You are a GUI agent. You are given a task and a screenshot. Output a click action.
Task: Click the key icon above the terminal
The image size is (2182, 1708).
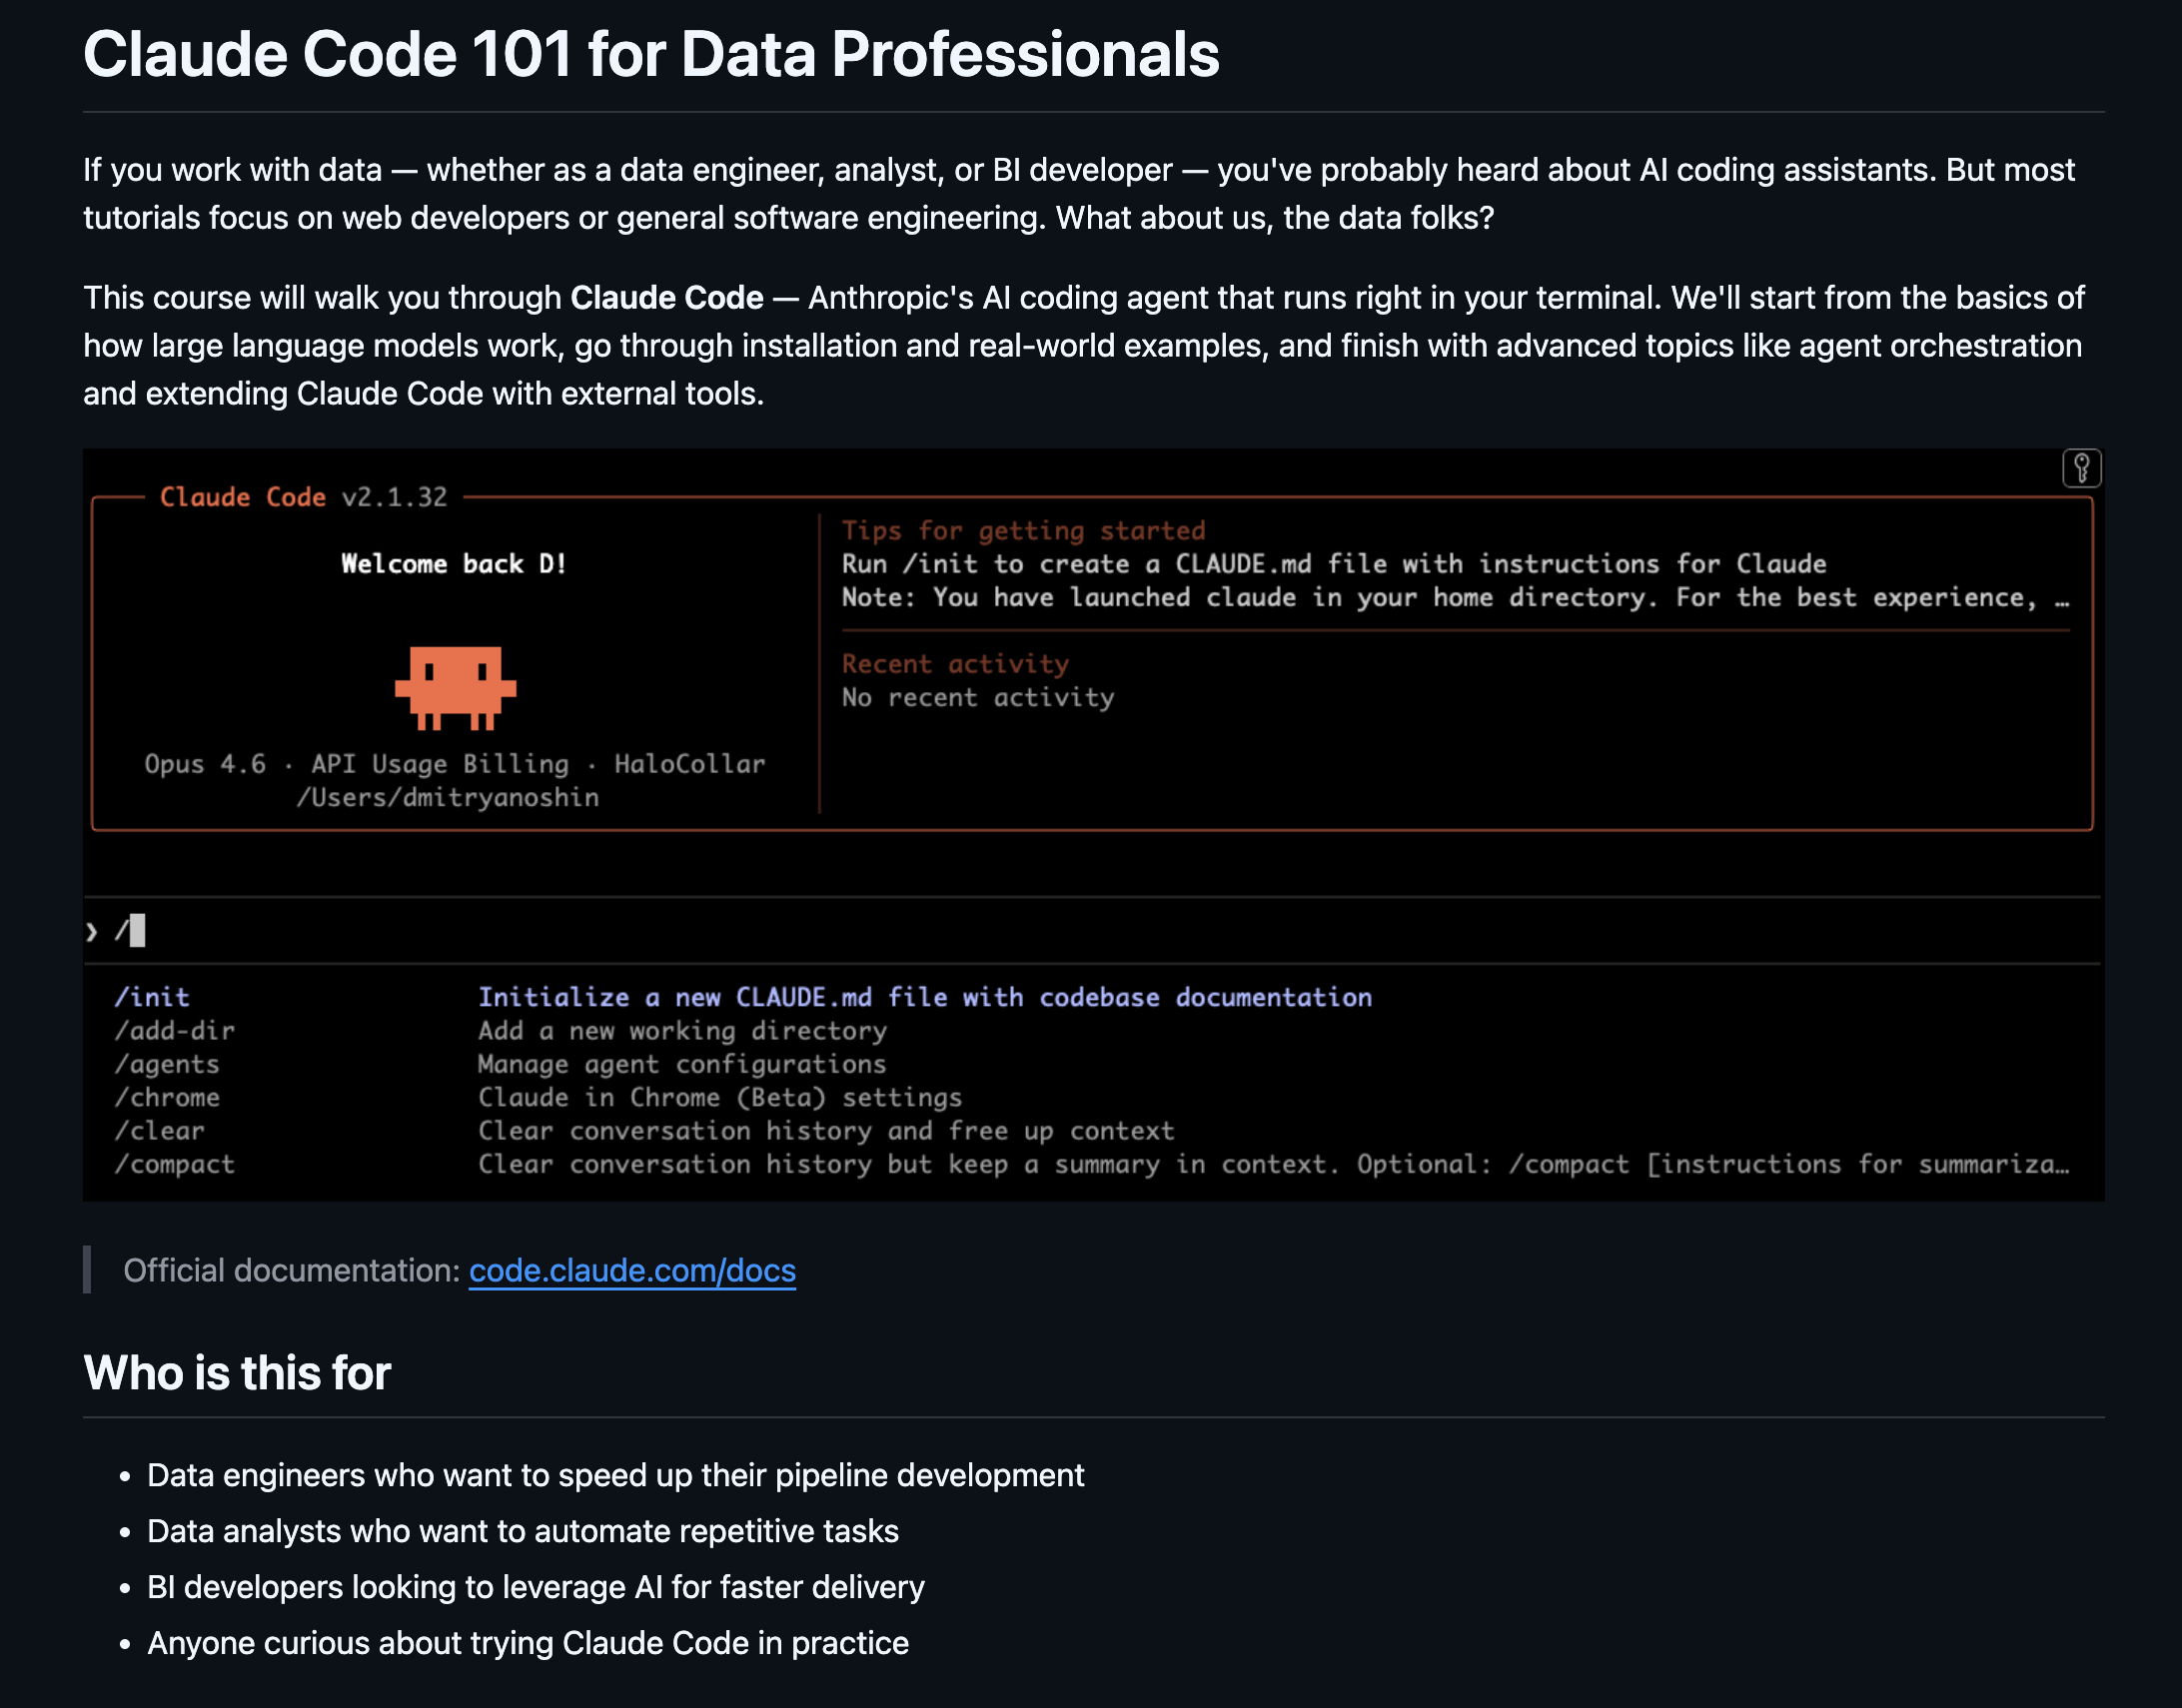tap(2081, 468)
